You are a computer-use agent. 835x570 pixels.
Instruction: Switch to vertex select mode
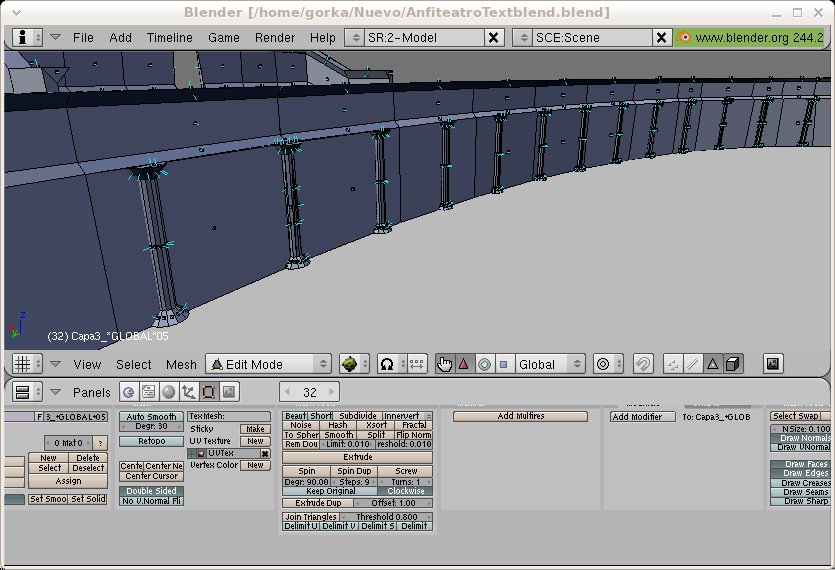tap(673, 364)
